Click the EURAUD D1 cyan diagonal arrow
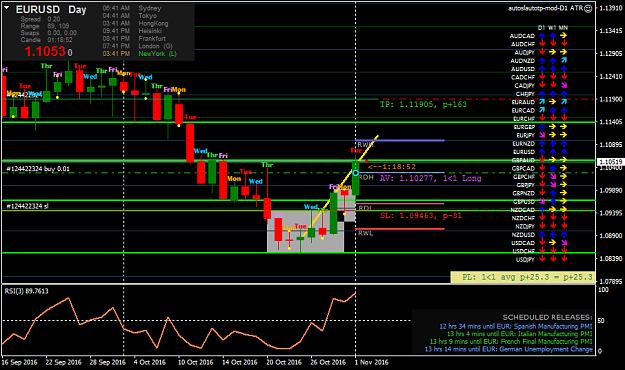 [542, 102]
